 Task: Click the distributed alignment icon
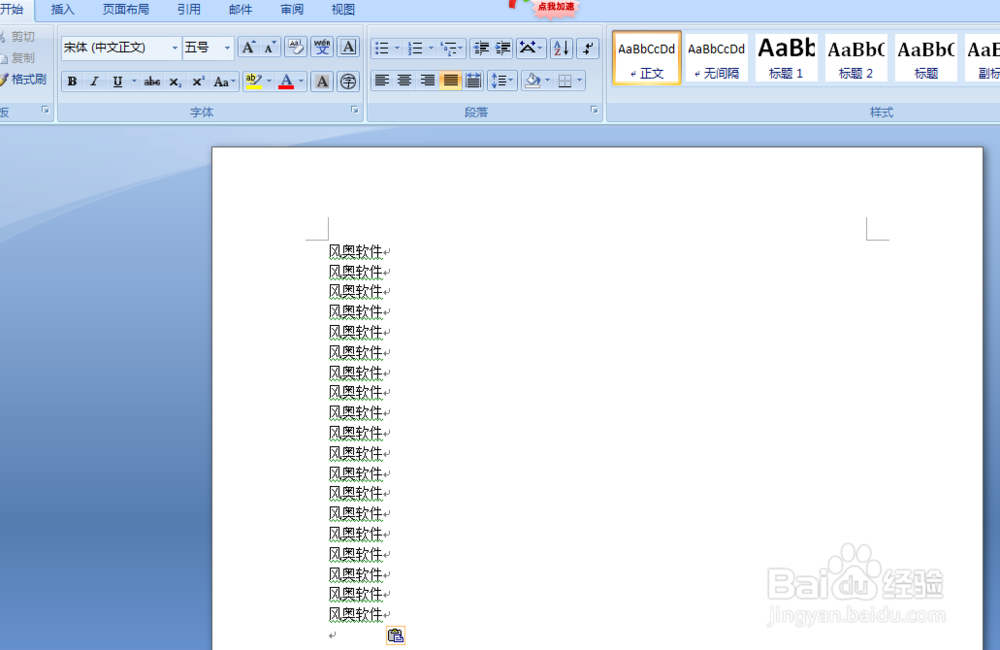pyautogui.click(x=473, y=80)
